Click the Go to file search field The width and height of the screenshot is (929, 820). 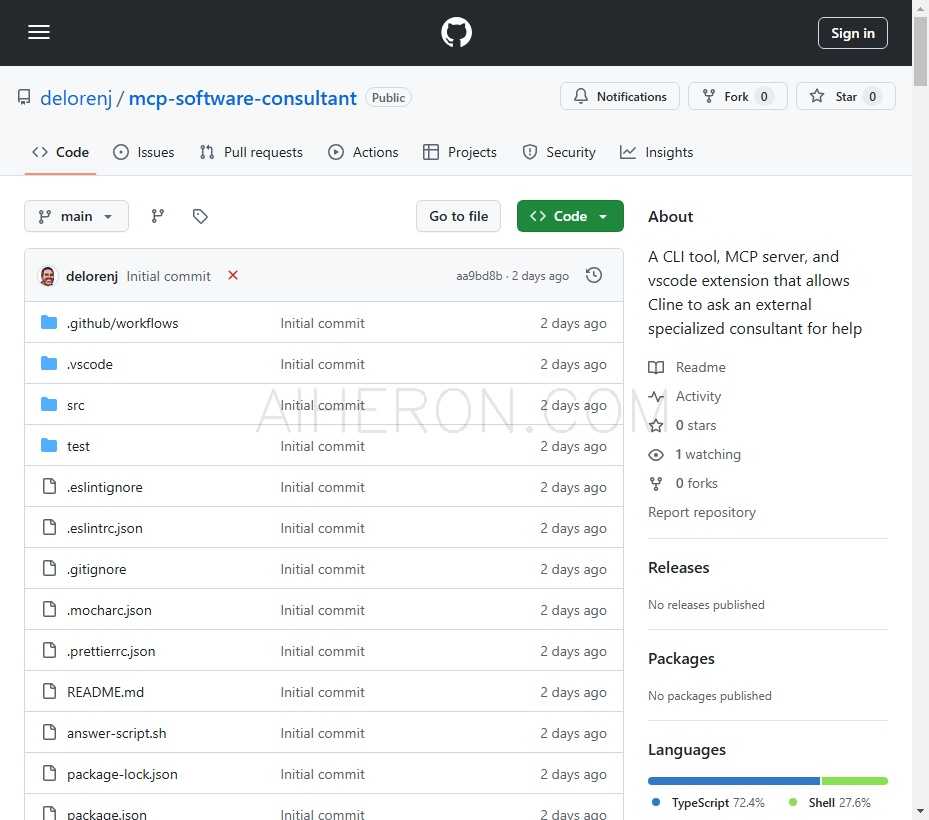point(458,216)
